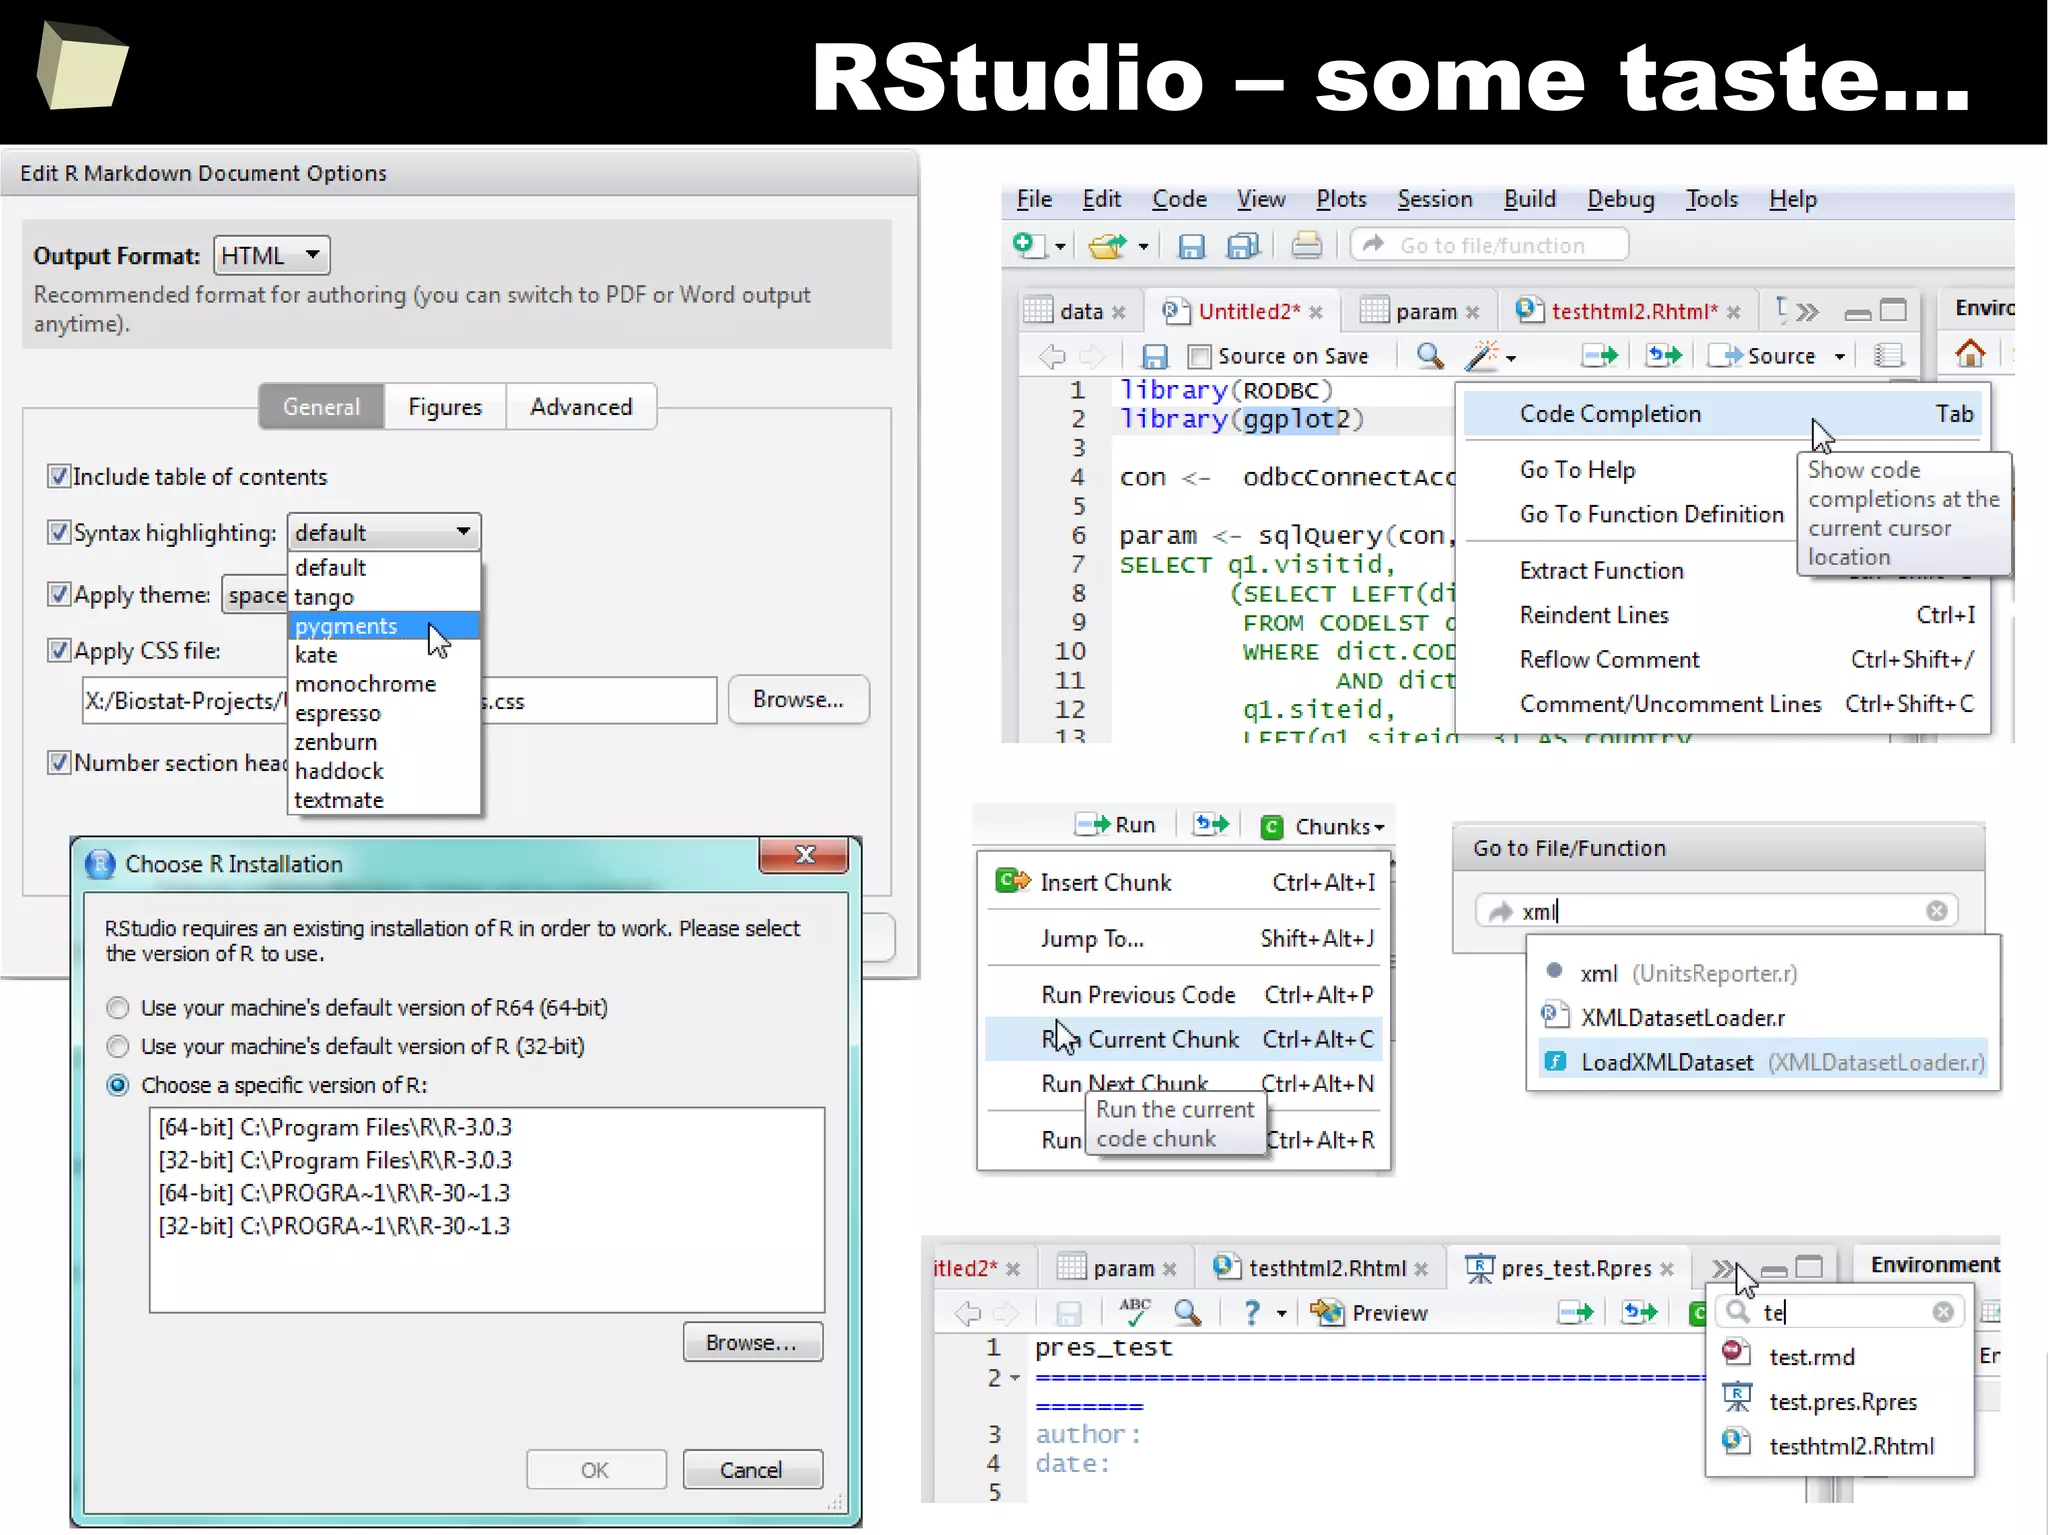This screenshot has width=2048, height=1535.
Task: Open the Code Tools magic wand icon
Action: [1482, 356]
